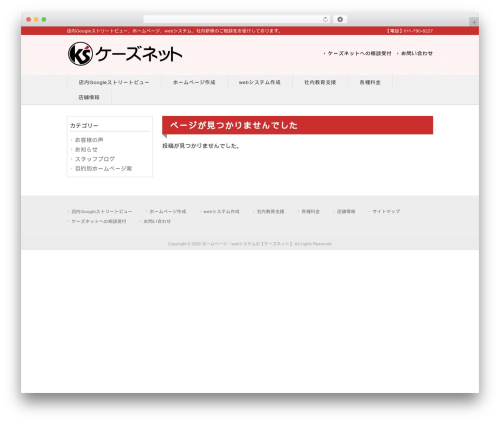This screenshot has width=500, height=423.
Task: Click the ケーズネット logo in the header
Action: (125, 54)
